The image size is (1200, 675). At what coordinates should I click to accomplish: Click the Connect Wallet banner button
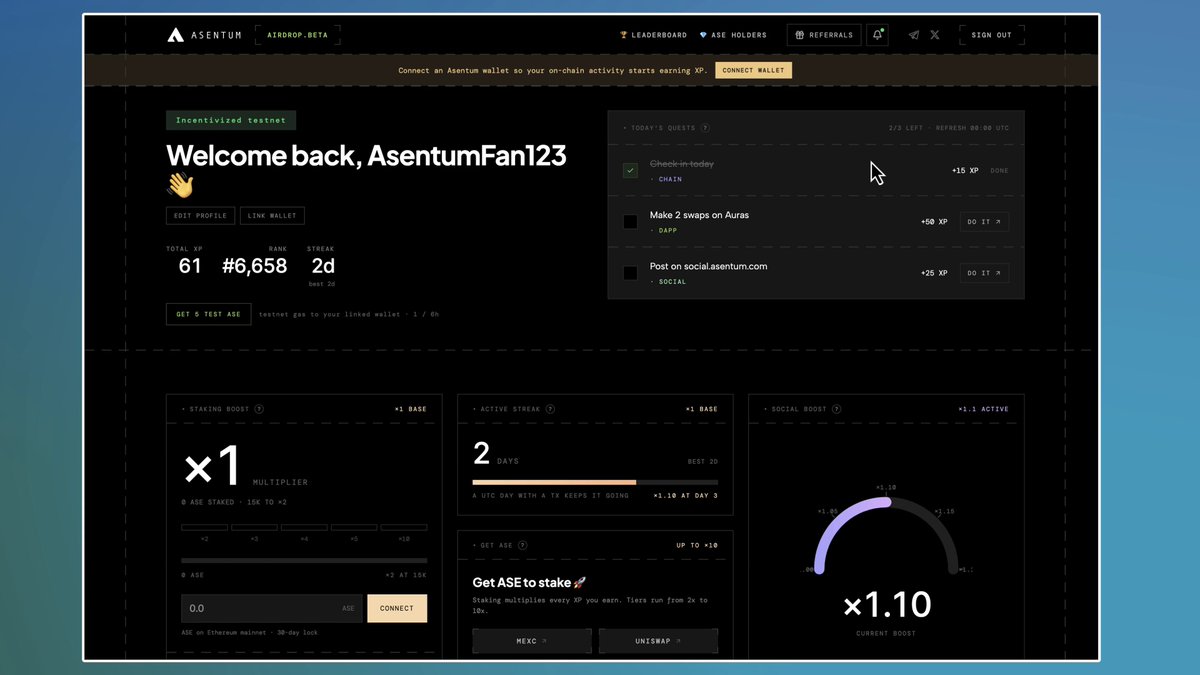click(753, 70)
